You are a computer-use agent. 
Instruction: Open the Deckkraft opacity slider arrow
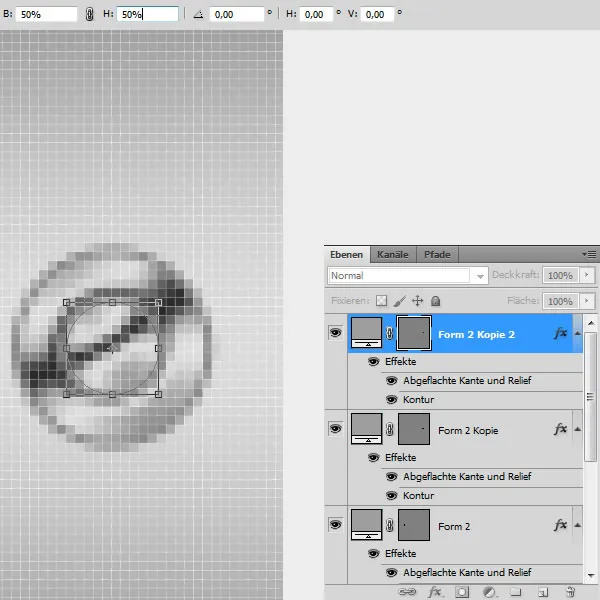pos(586,275)
